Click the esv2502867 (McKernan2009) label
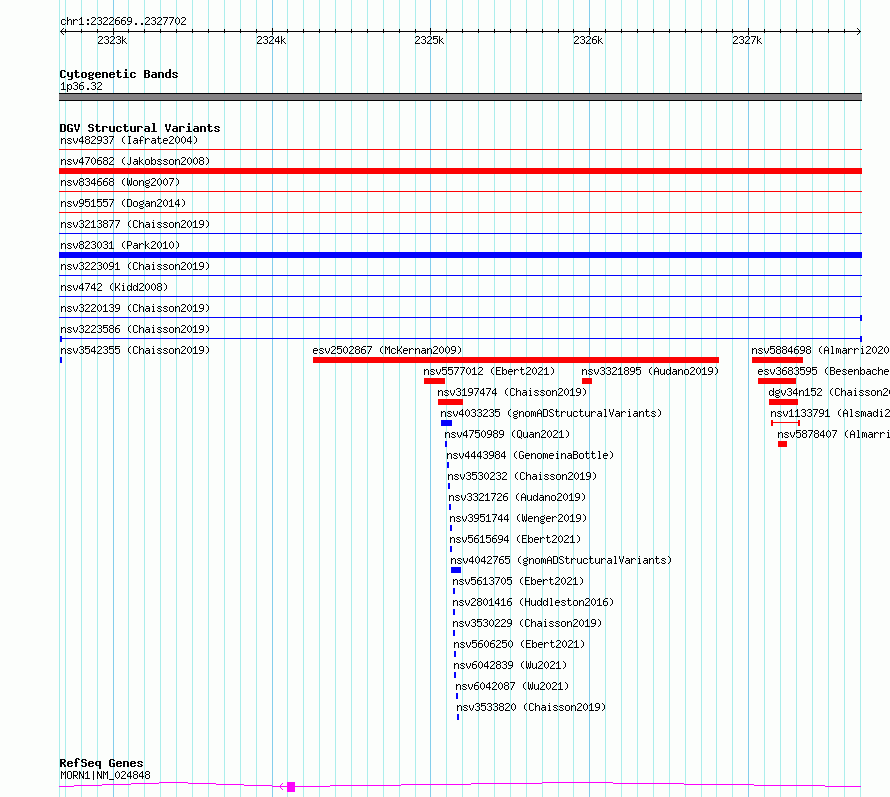890x797 pixels. tap(387, 350)
